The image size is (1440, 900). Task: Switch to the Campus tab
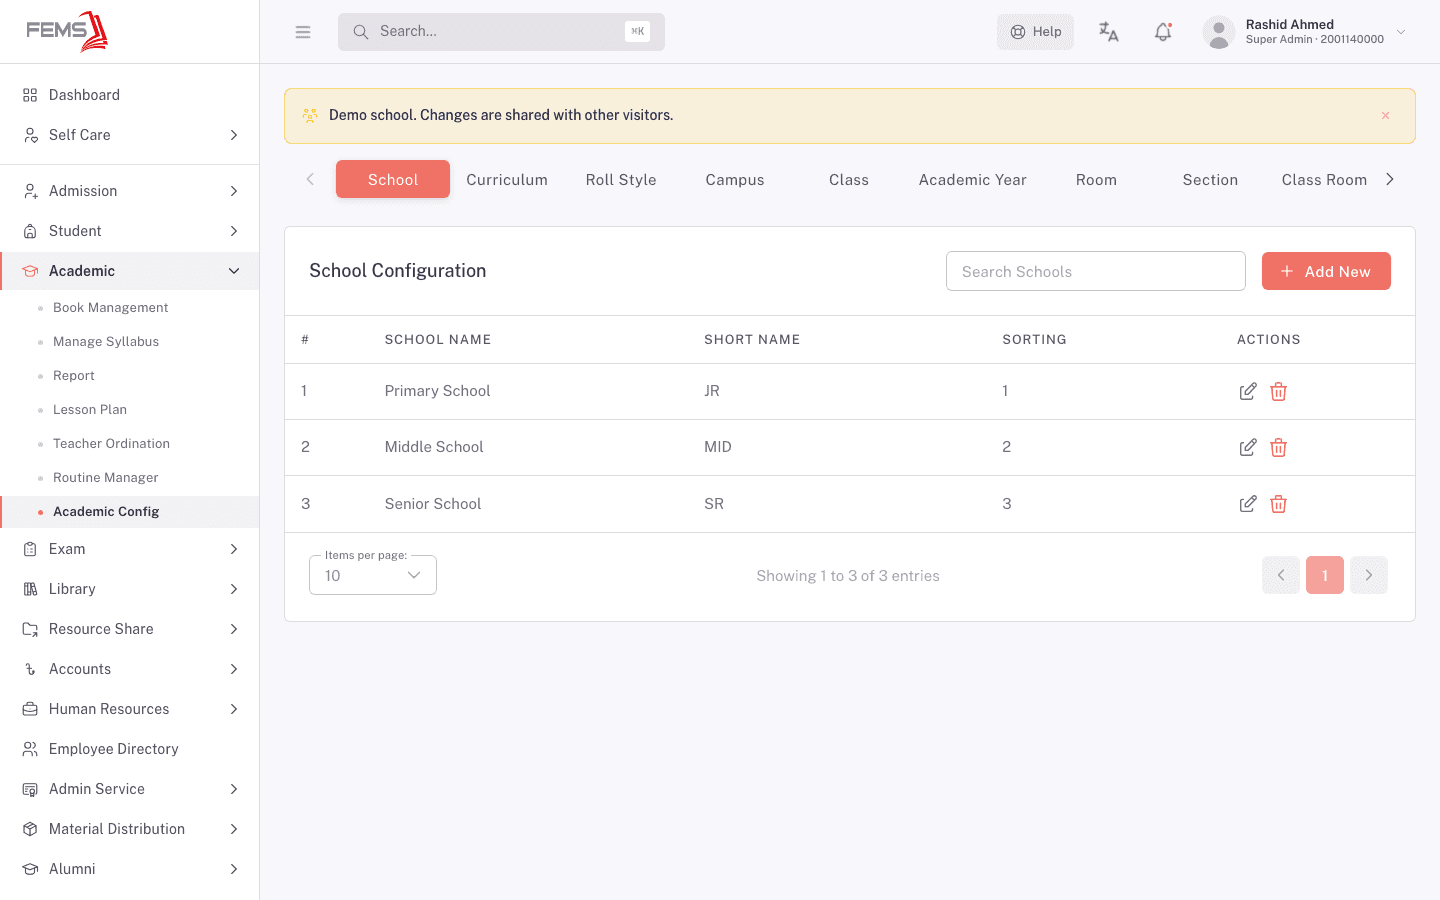click(735, 180)
